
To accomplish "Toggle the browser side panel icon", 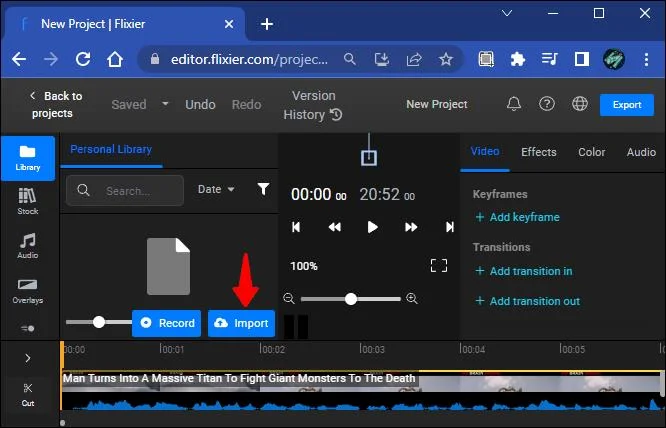I will (581, 59).
